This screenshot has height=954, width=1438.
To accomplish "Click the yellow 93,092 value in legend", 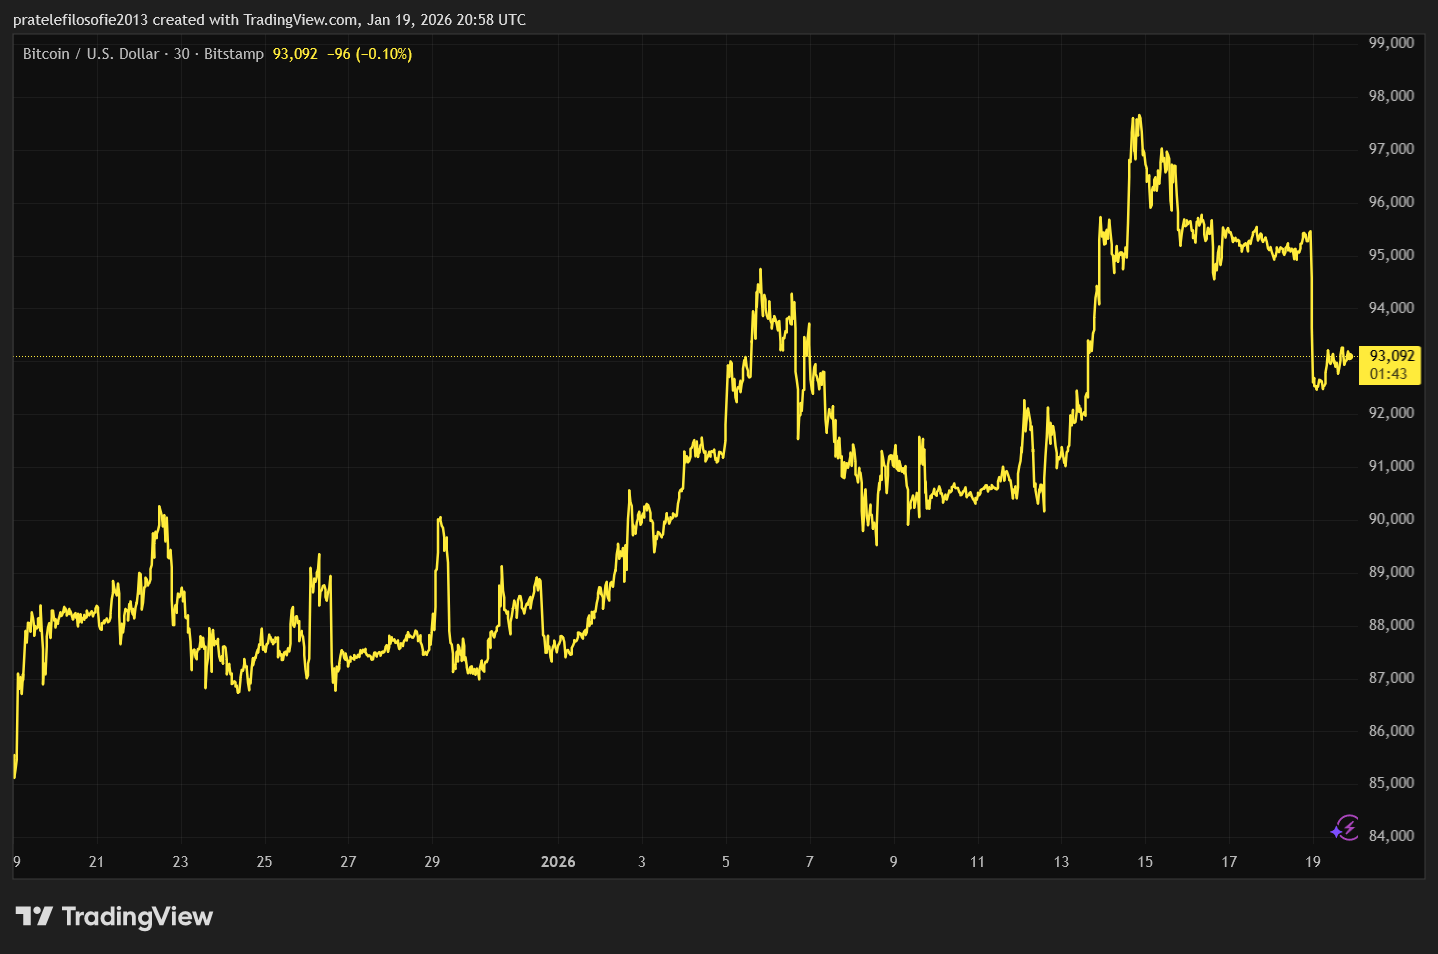I will 295,54.
